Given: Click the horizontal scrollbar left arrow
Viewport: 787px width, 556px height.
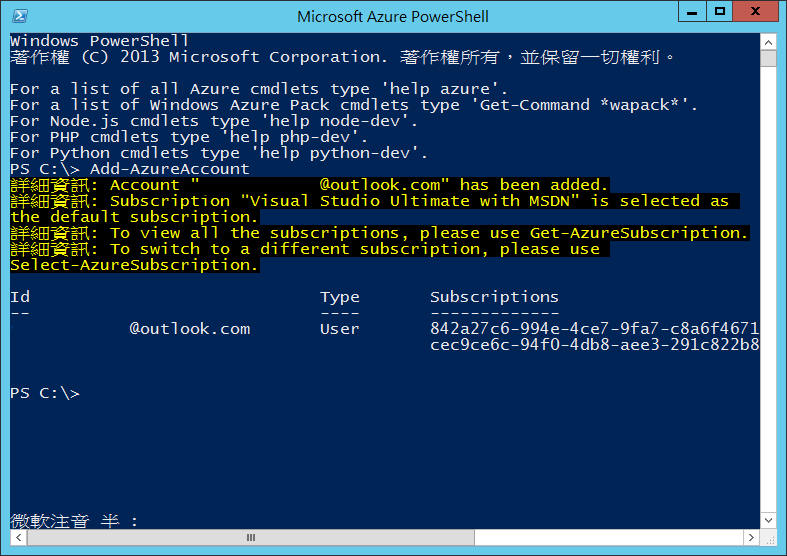Looking at the screenshot, I should 18,539.
